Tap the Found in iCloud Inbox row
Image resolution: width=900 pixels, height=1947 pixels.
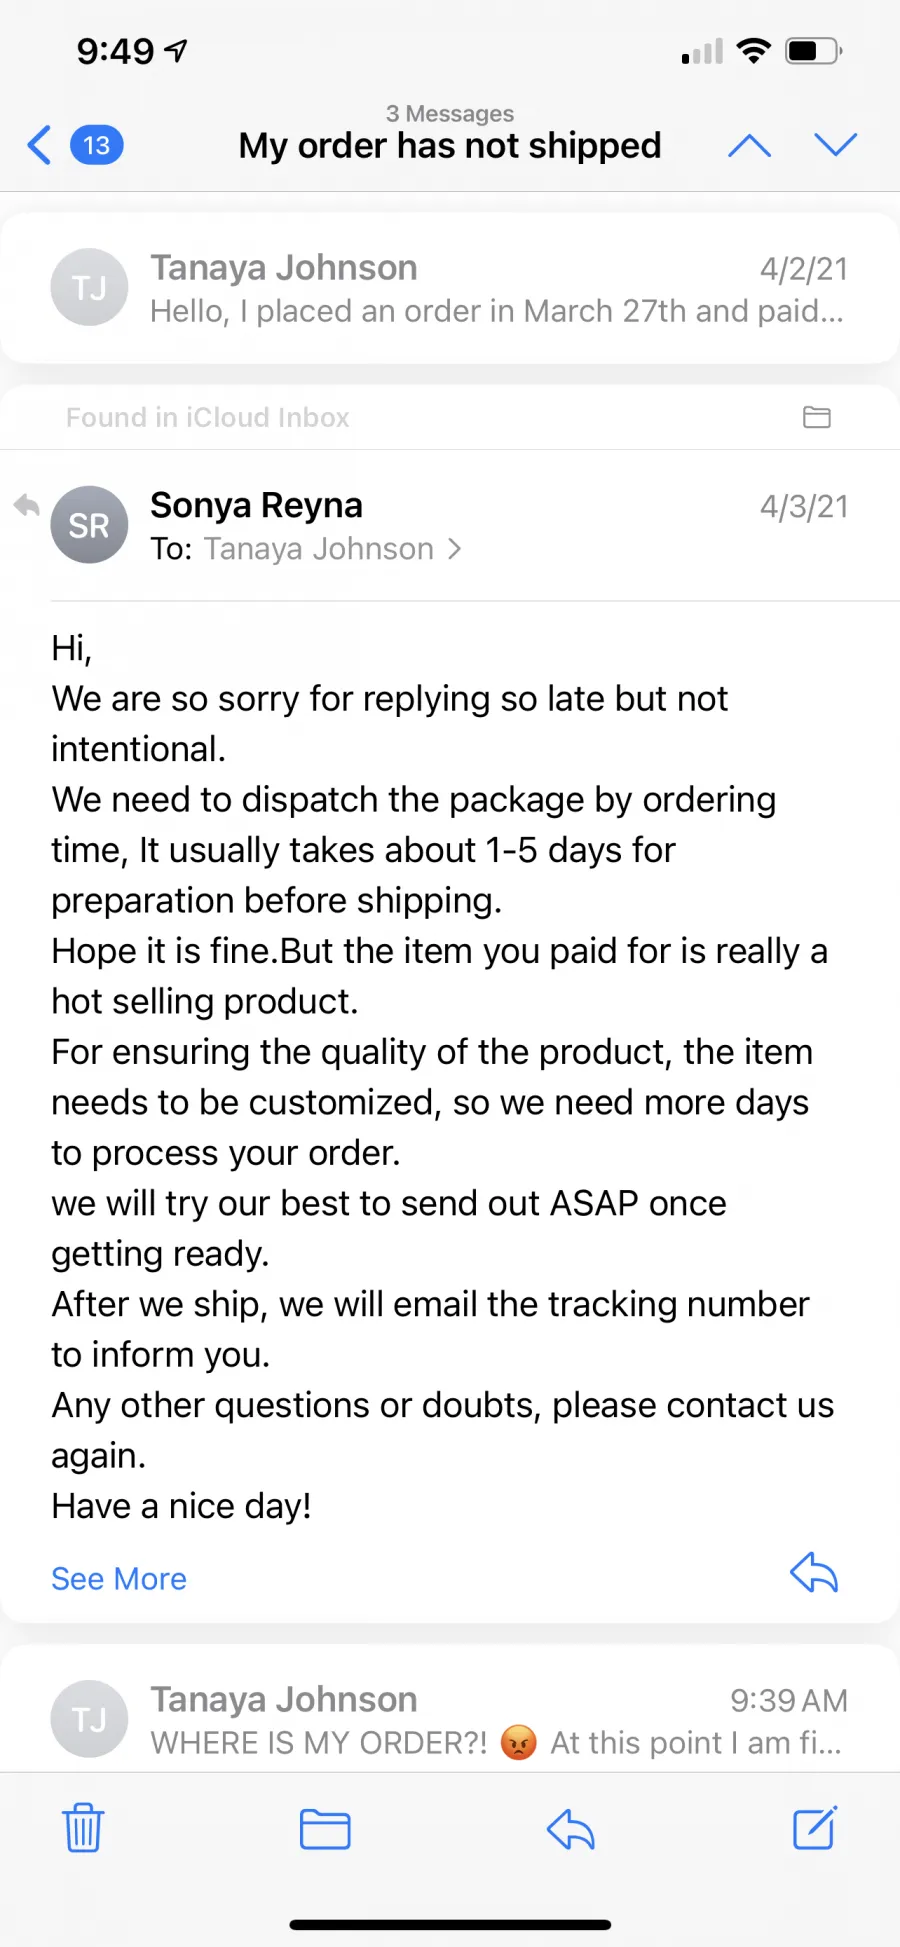(450, 417)
